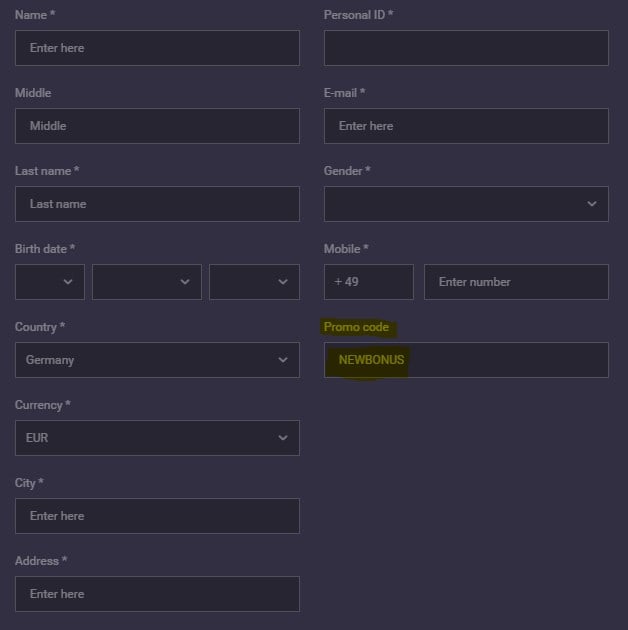The image size is (628, 630).
Task: Open the middle Birth date dropdown
Action: (x=147, y=282)
